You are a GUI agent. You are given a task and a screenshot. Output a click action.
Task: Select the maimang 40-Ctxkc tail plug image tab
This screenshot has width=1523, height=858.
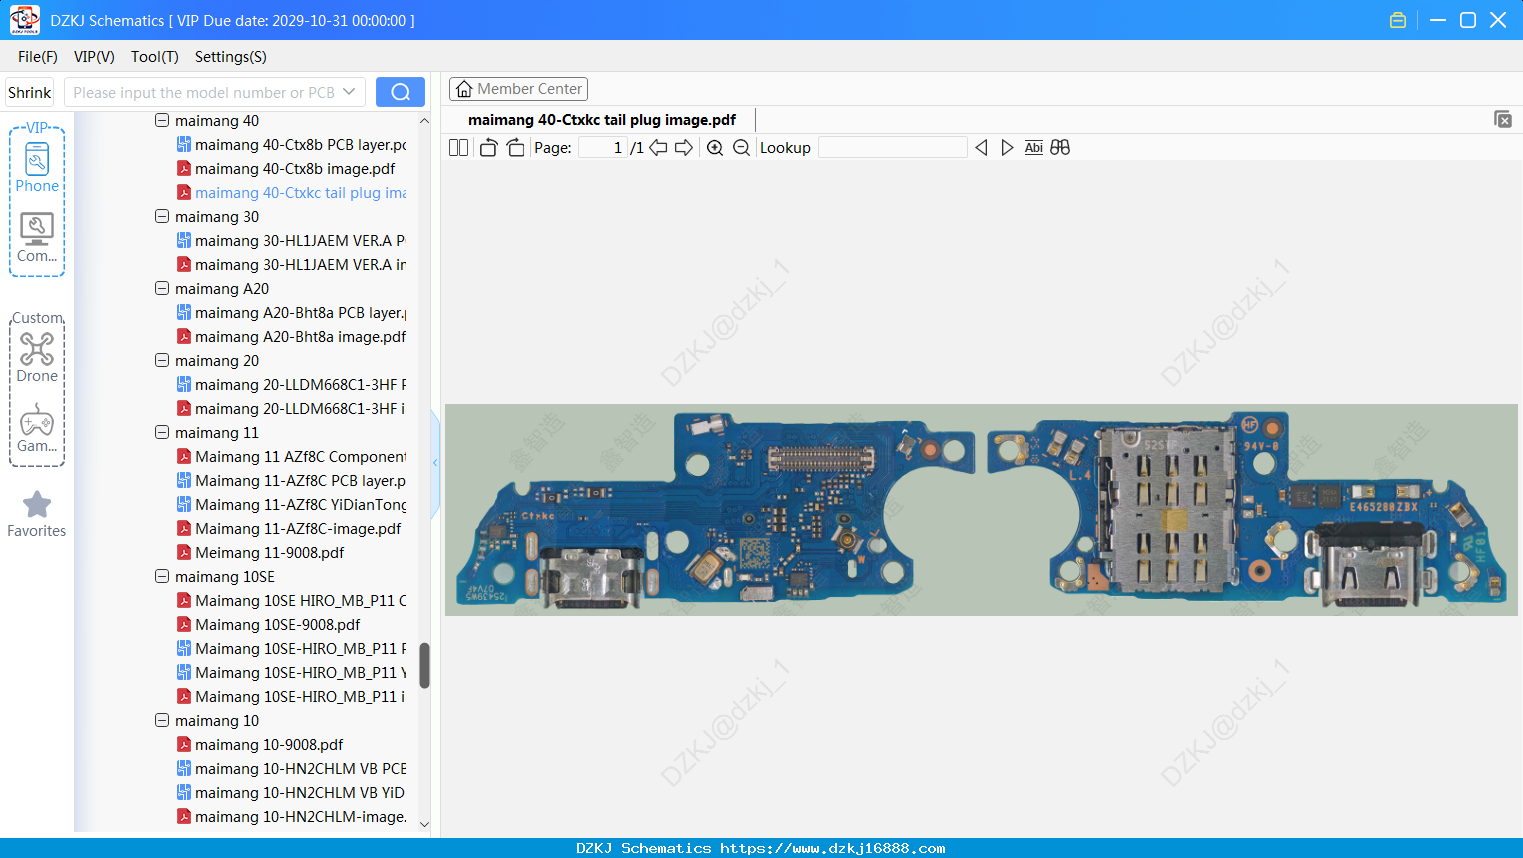click(602, 120)
